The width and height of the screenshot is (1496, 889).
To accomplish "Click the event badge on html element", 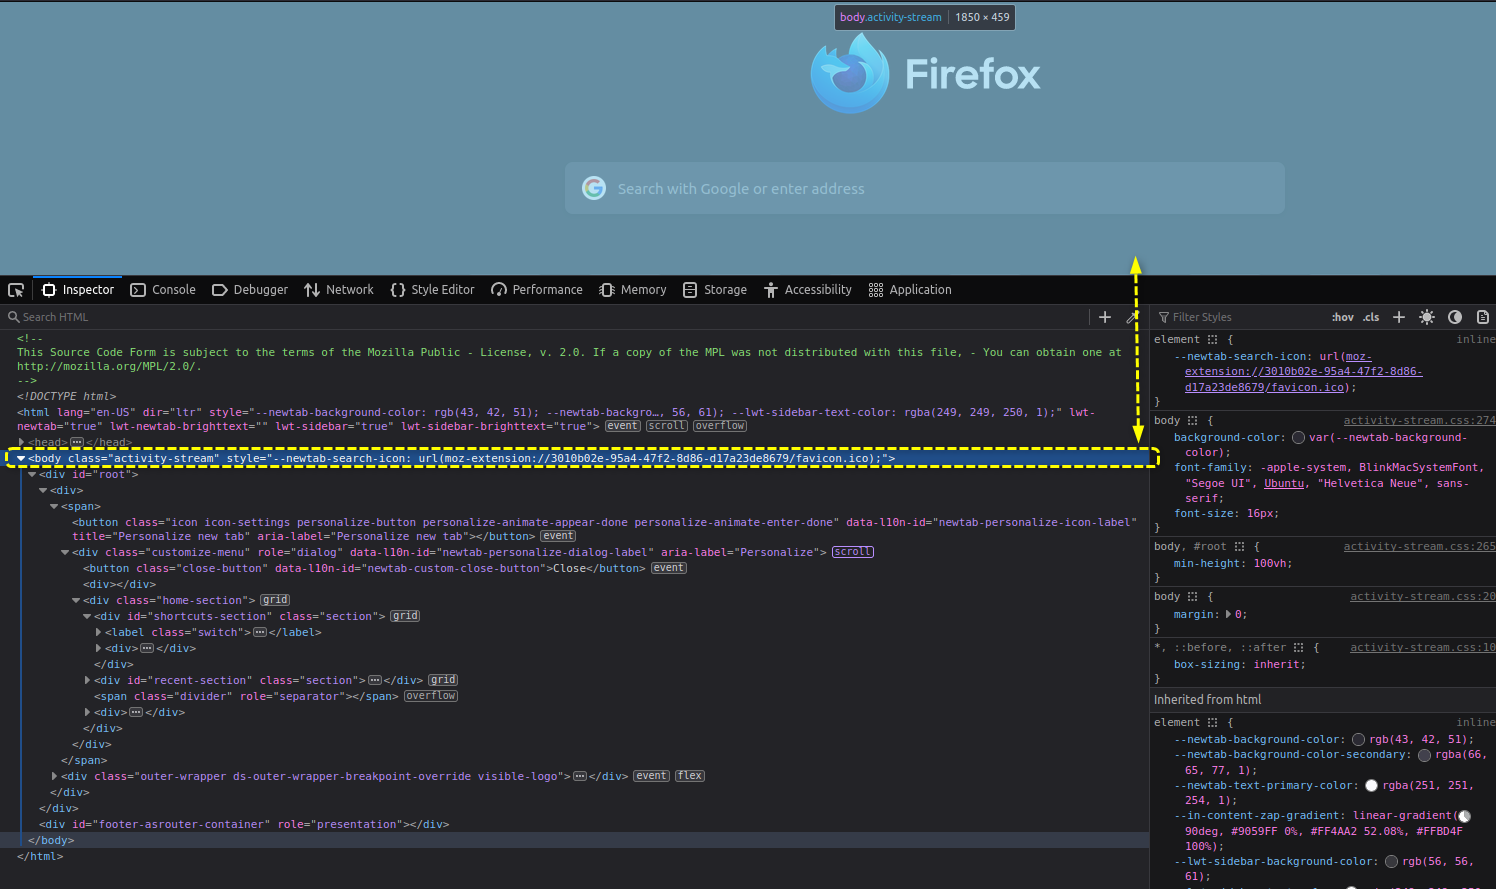I will (622, 426).
